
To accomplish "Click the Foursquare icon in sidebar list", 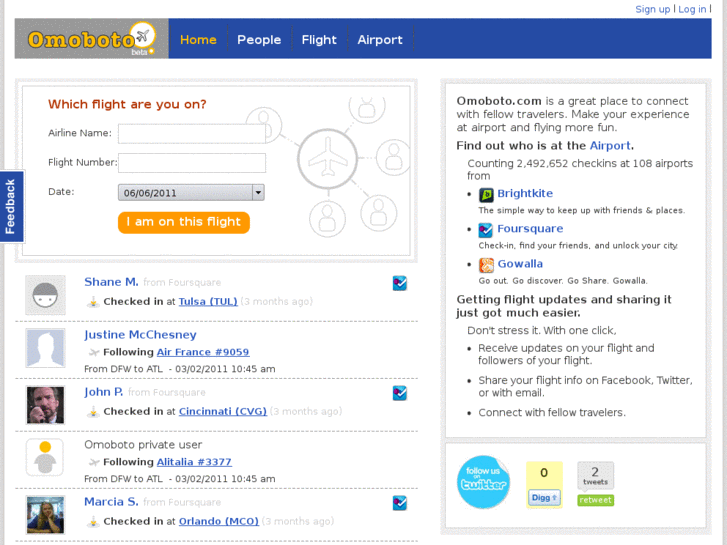I will [x=486, y=230].
